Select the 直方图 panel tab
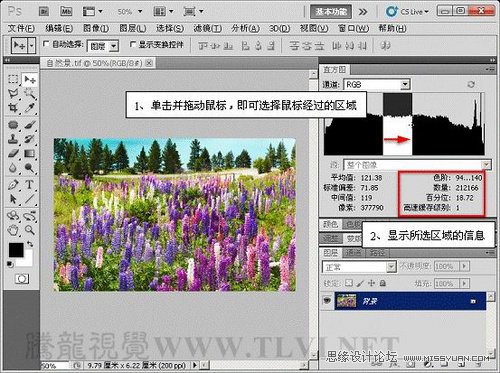500x373 pixels. [x=334, y=70]
